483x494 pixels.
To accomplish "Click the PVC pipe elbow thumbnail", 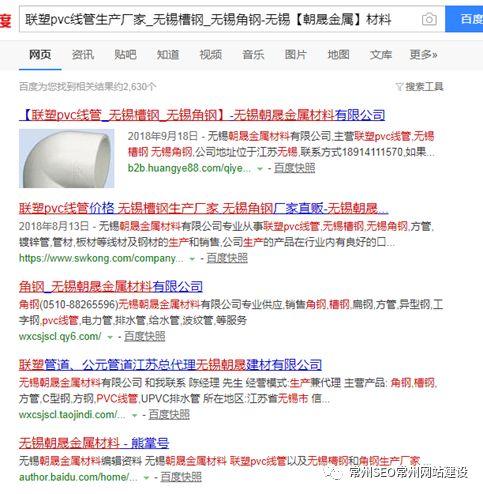I will click(x=67, y=159).
